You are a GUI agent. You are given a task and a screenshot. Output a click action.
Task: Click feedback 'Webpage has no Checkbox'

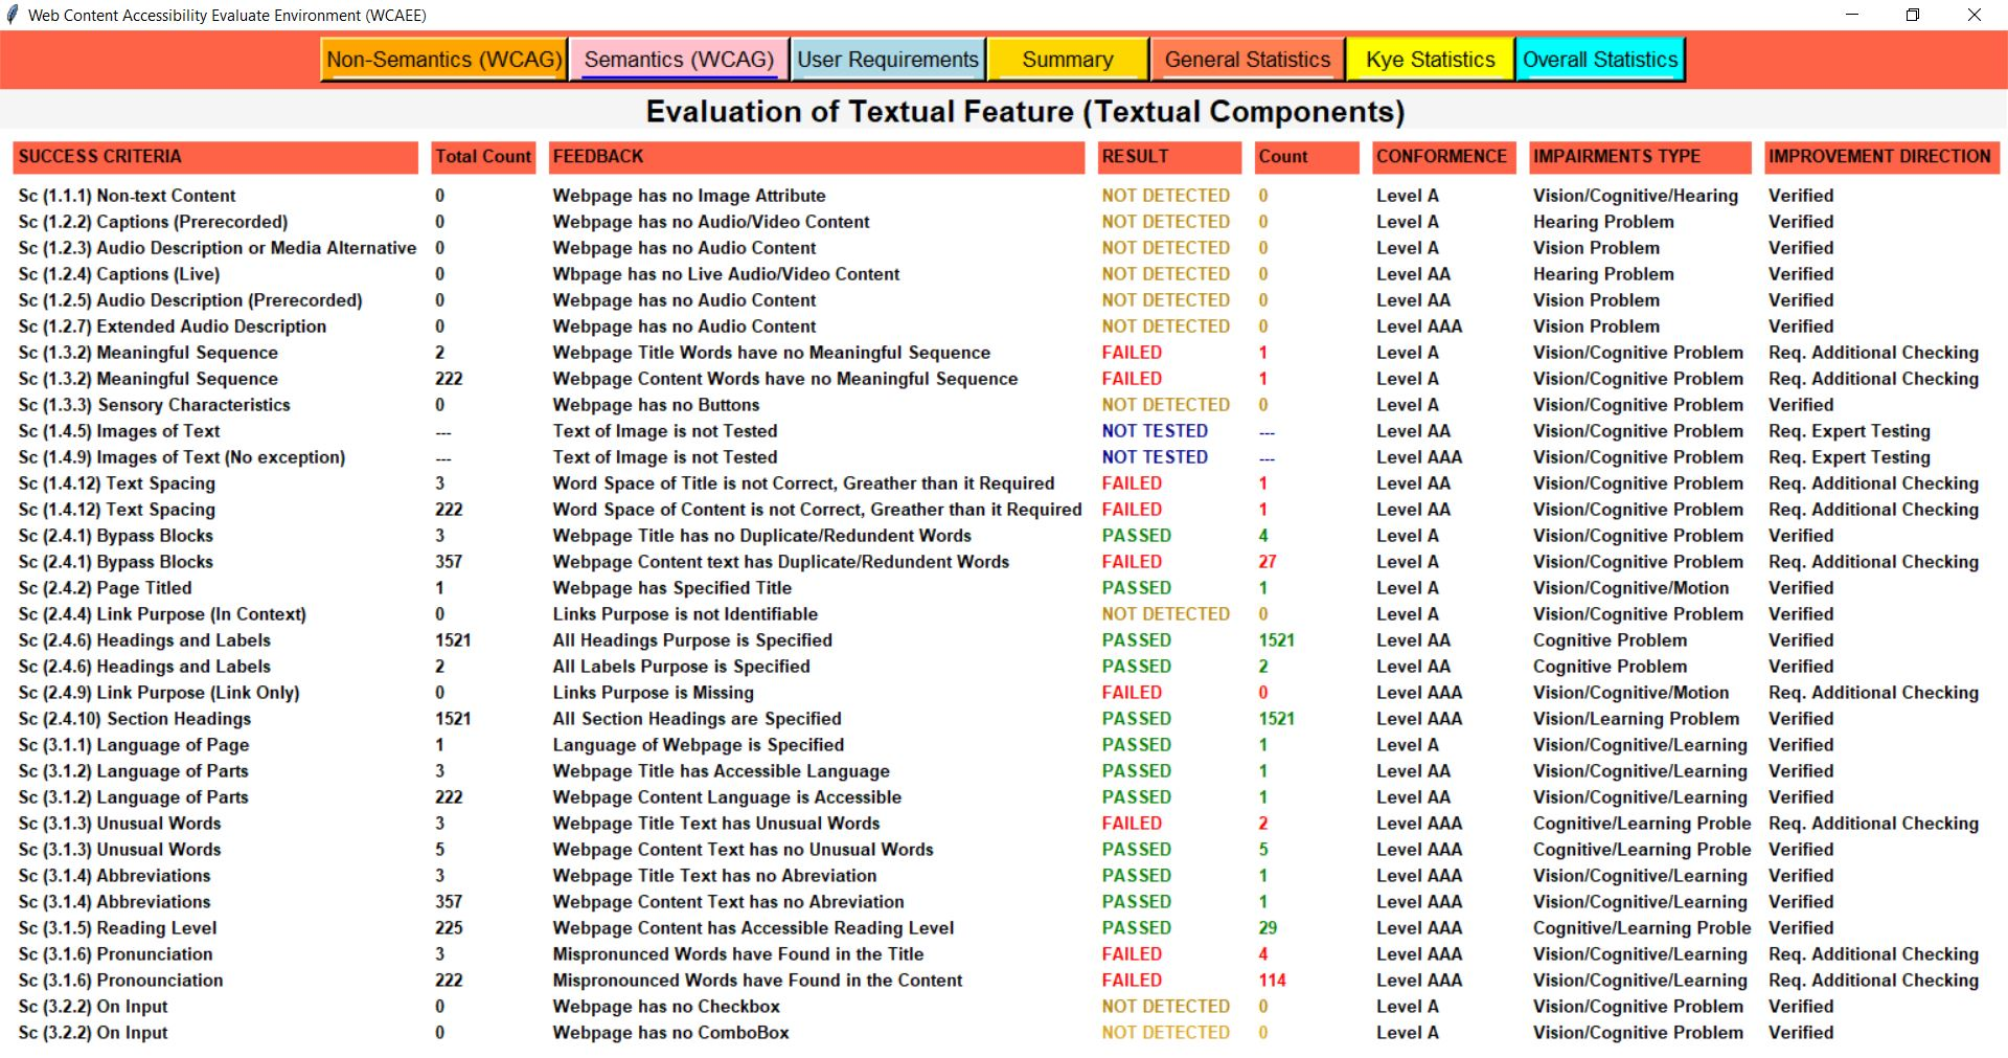coord(666,1006)
